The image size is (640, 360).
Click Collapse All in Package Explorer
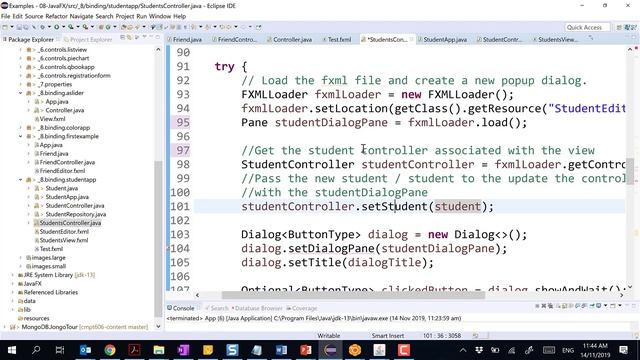122,38
